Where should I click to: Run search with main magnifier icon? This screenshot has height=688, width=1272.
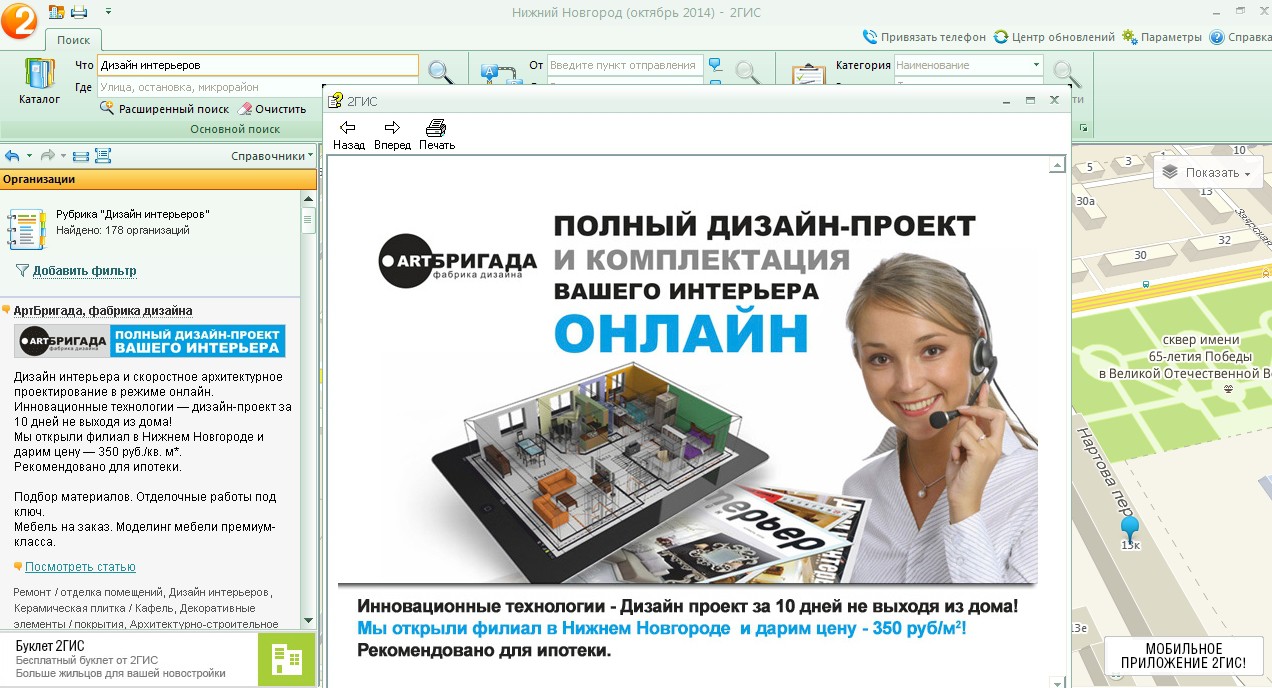point(440,72)
